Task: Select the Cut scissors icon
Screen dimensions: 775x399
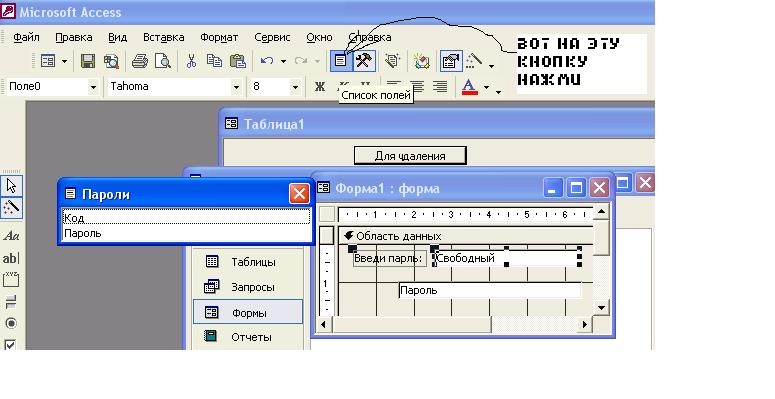Action: (191, 61)
